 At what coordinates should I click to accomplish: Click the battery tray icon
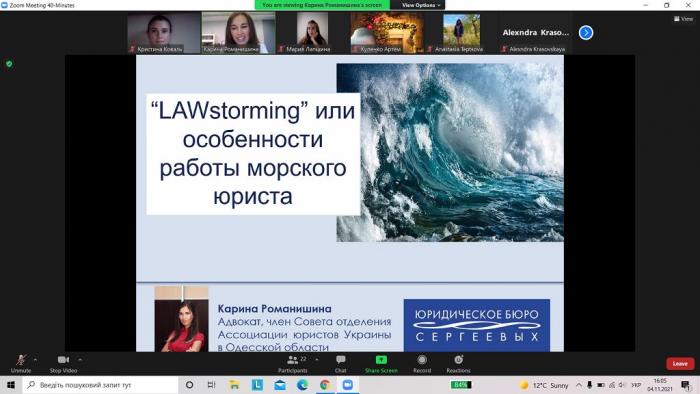click(x=601, y=385)
